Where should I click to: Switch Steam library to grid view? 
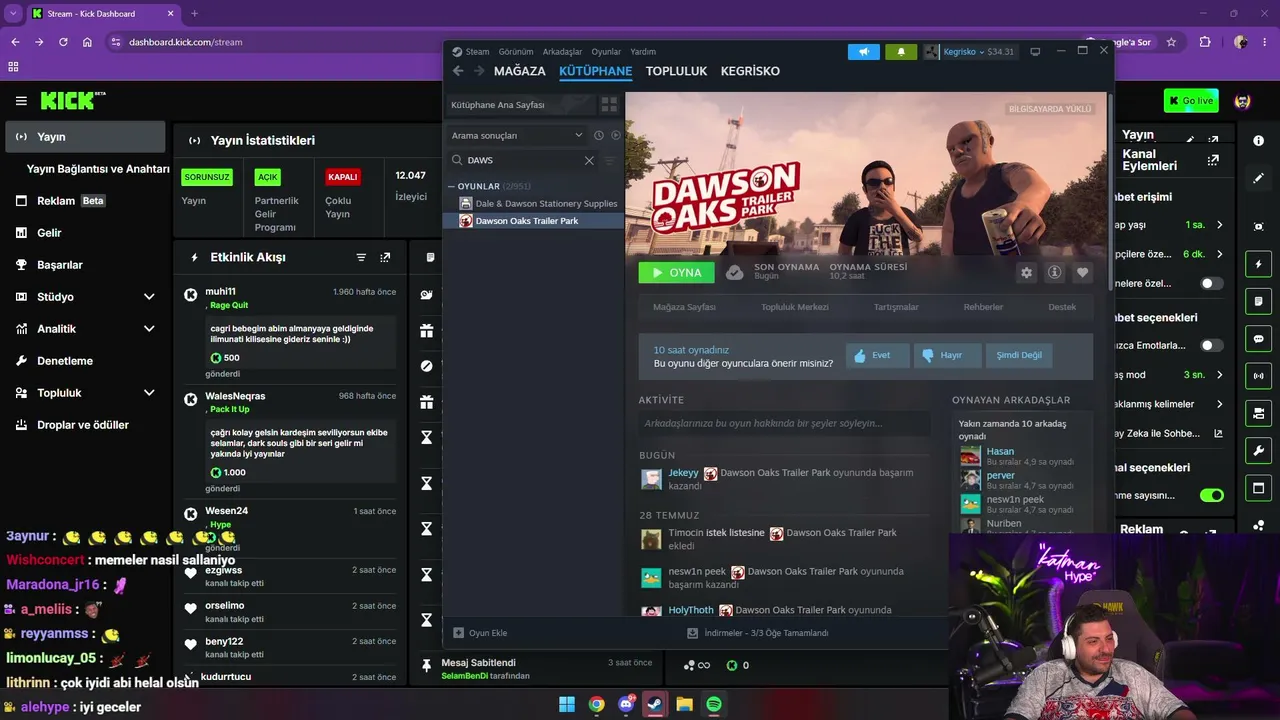coord(609,105)
